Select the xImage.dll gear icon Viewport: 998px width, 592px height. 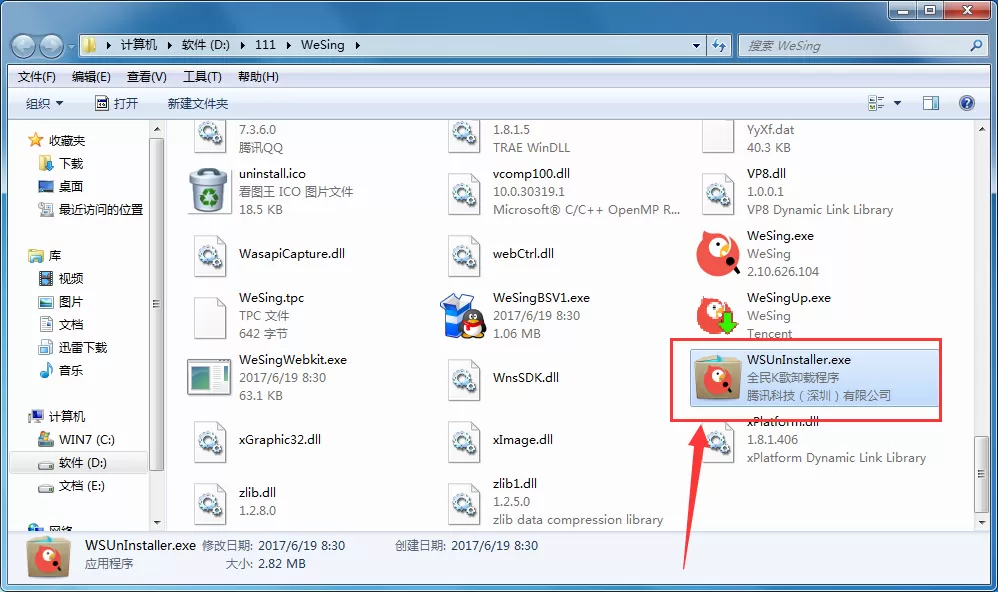point(464,442)
